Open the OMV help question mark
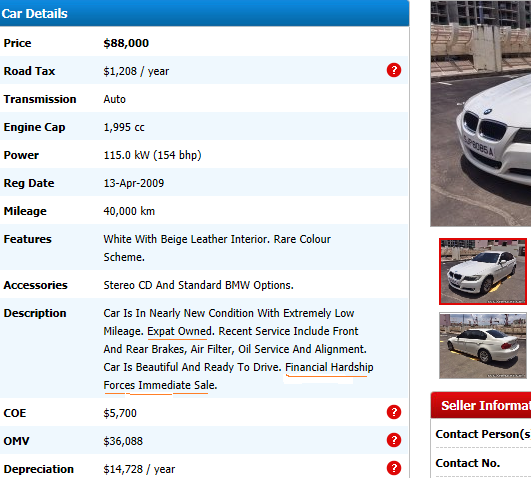The width and height of the screenshot is (531, 478). (394, 440)
